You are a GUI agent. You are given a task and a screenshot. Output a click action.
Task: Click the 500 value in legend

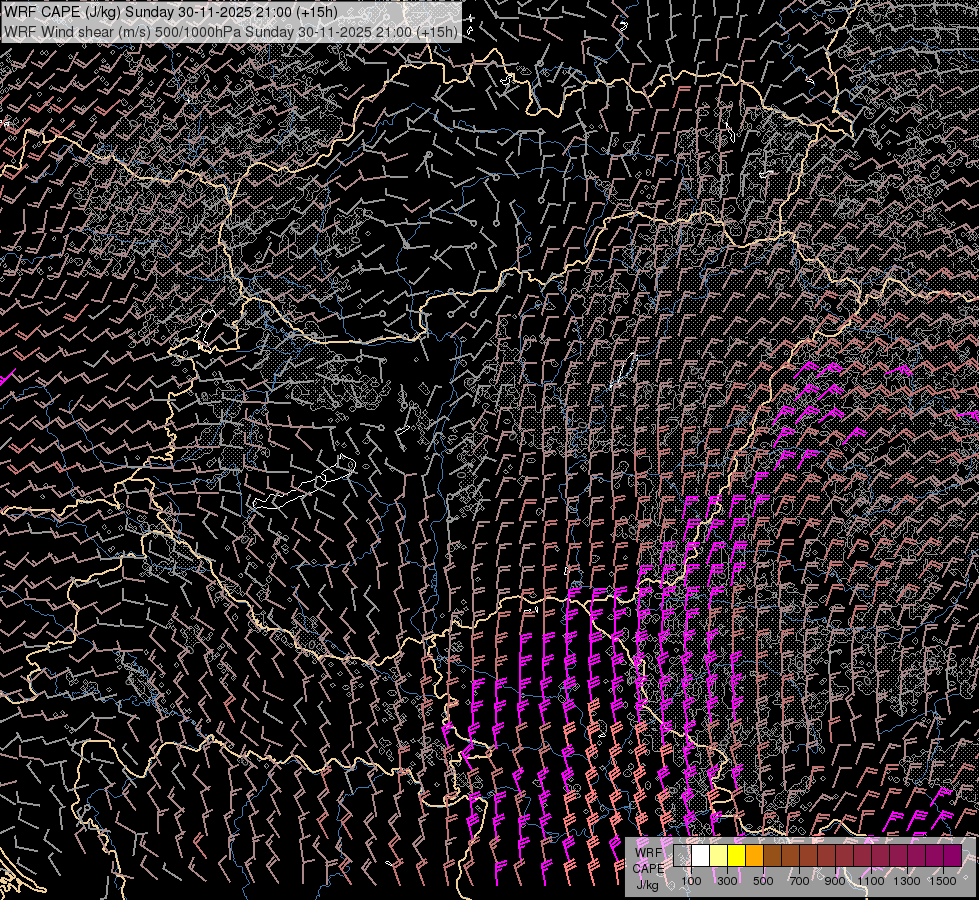click(x=763, y=881)
